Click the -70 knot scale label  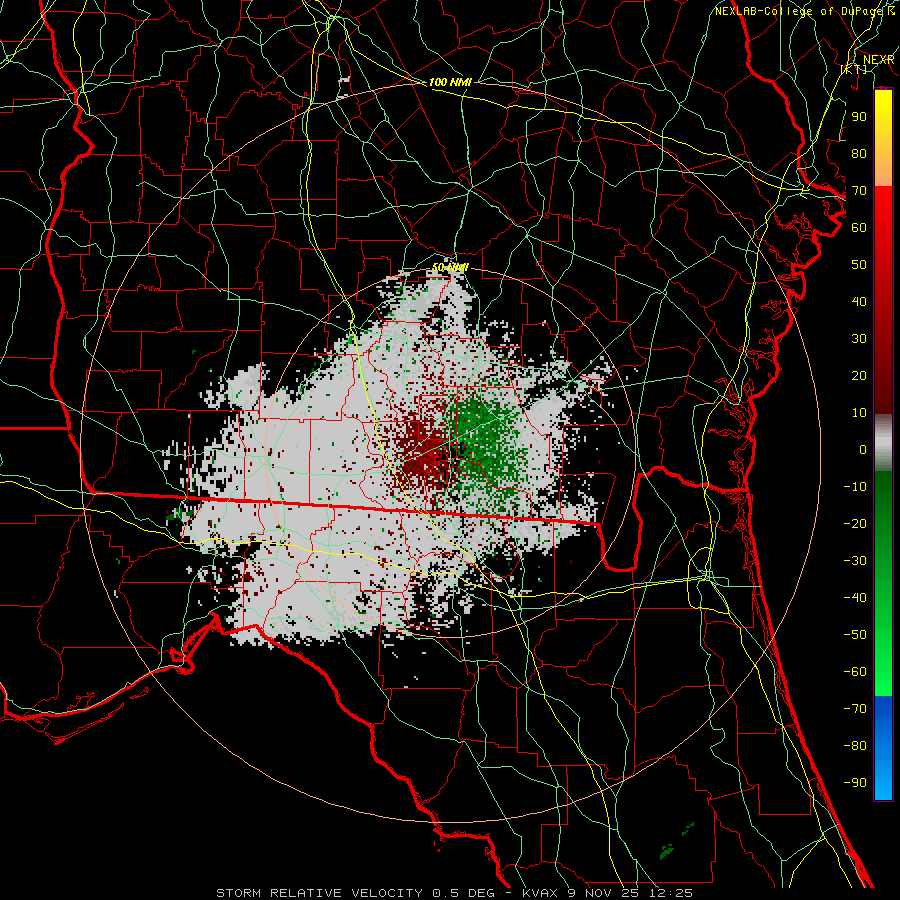tap(855, 708)
